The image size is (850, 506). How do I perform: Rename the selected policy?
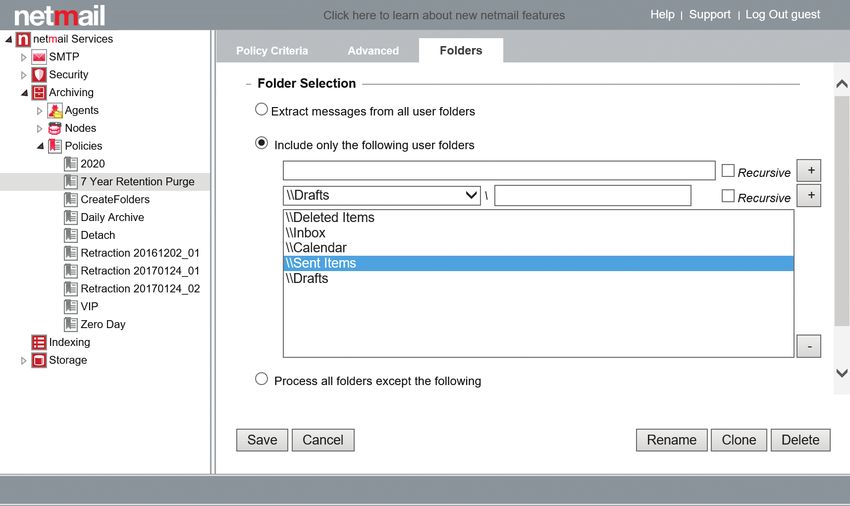click(x=672, y=440)
